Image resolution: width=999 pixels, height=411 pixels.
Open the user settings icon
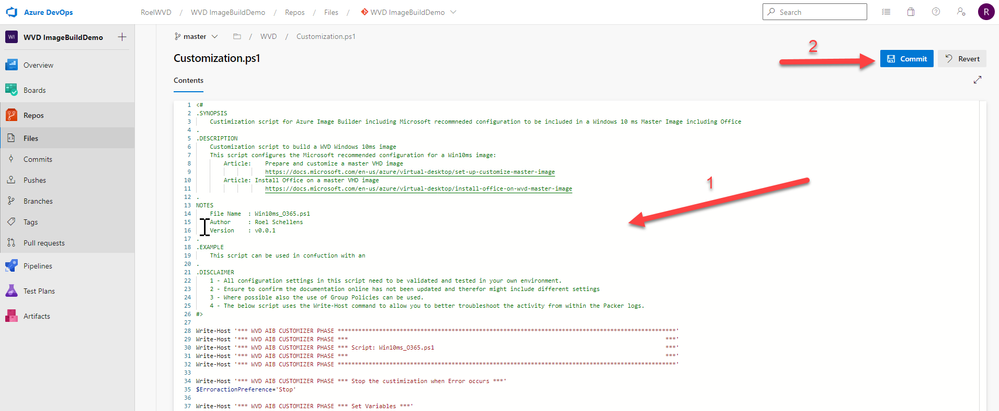[961, 12]
